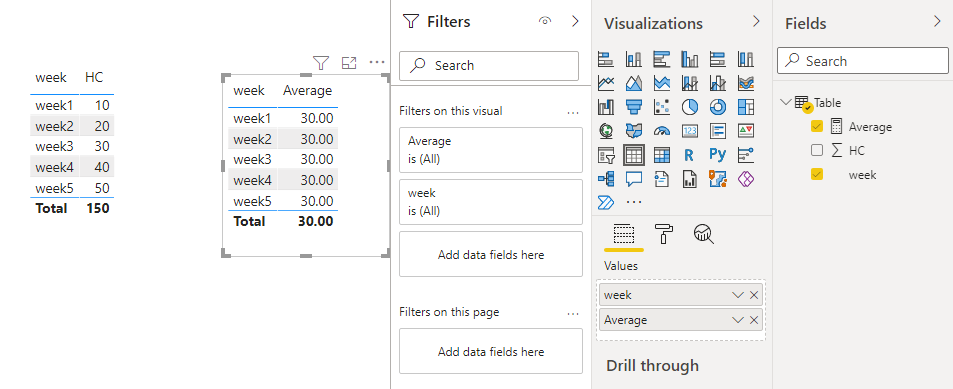The image size is (953, 389).
Task: Select the Pie chart visual
Action: [689, 107]
